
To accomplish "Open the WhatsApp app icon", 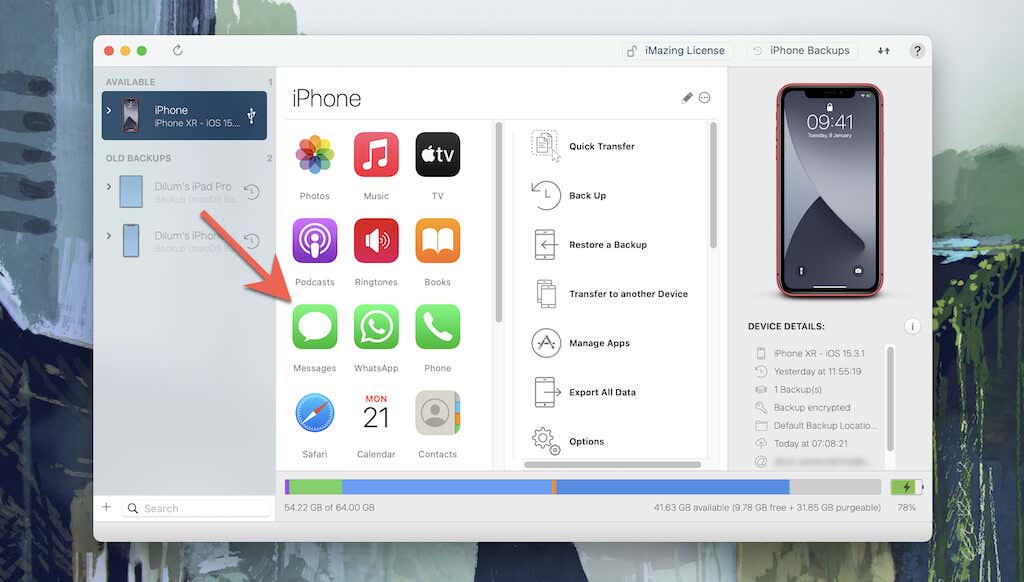I will [376, 327].
